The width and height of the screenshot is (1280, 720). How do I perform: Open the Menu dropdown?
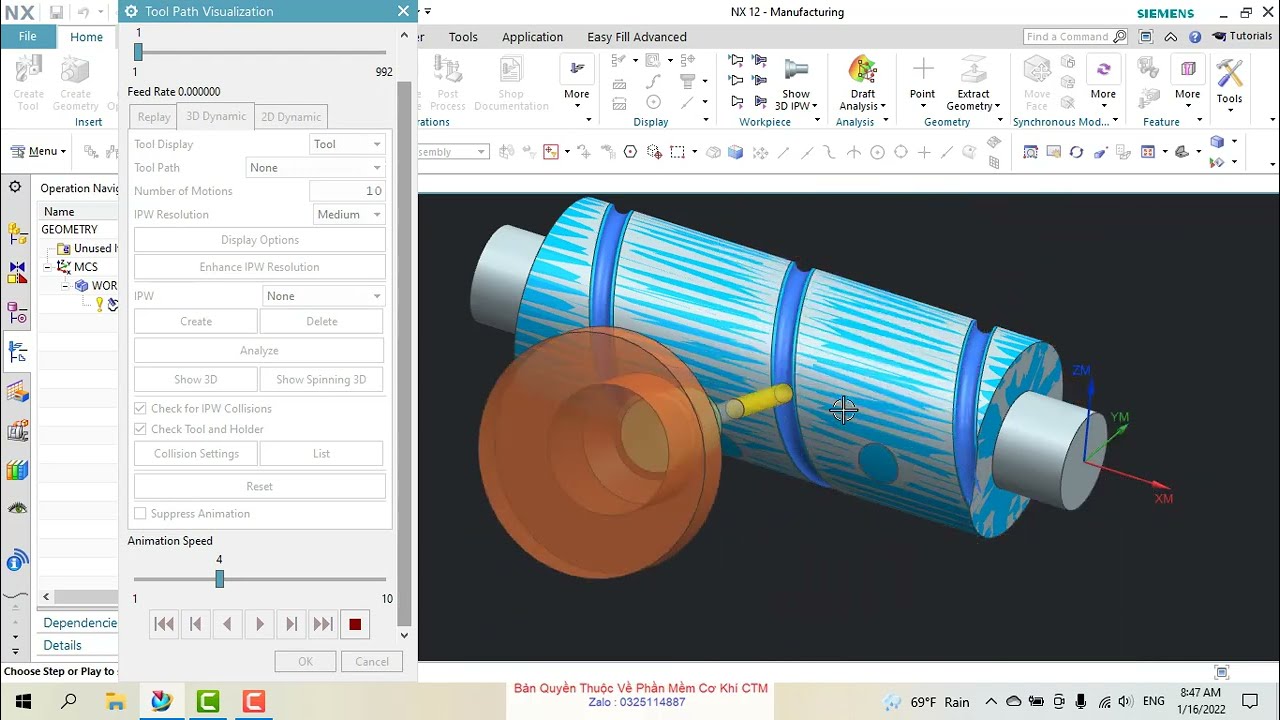[x=38, y=151]
